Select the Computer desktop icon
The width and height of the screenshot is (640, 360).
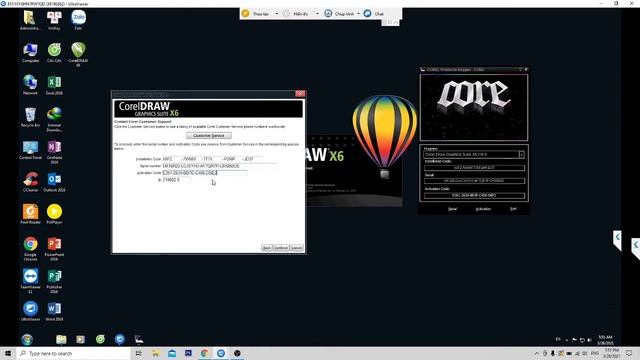(30, 53)
